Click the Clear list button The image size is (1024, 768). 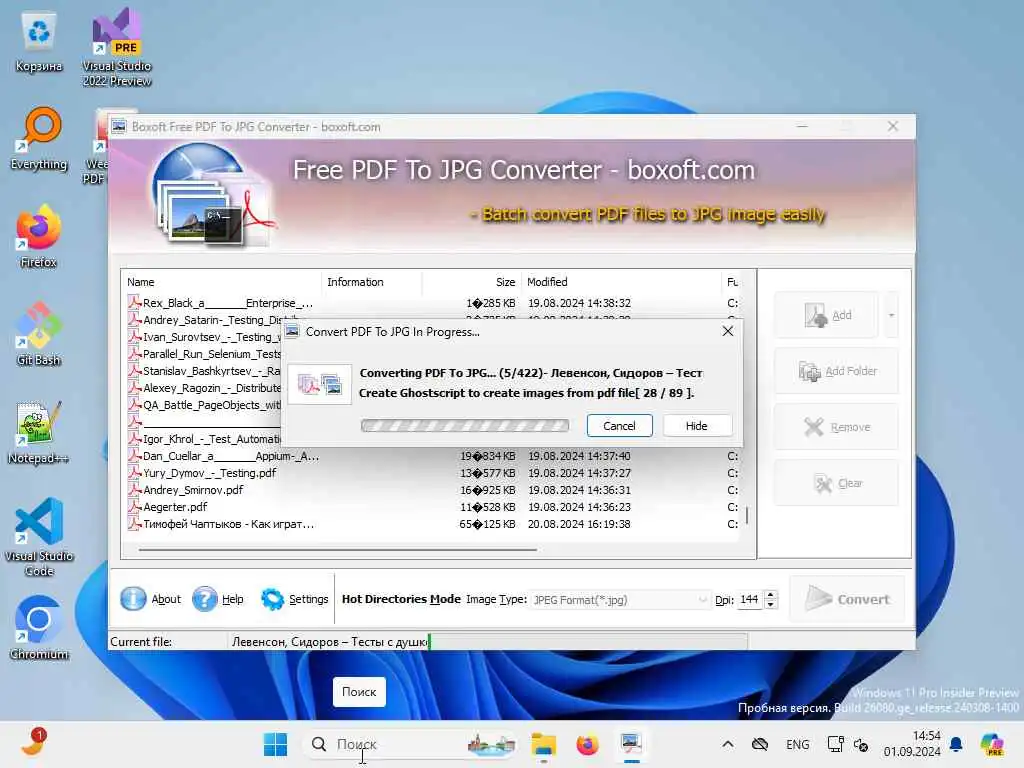(837, 483)
